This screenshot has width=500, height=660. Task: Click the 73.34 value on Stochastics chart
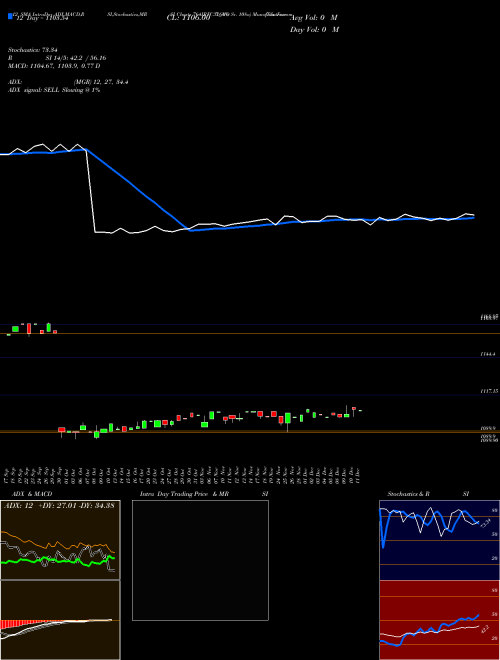pos(485,523)
